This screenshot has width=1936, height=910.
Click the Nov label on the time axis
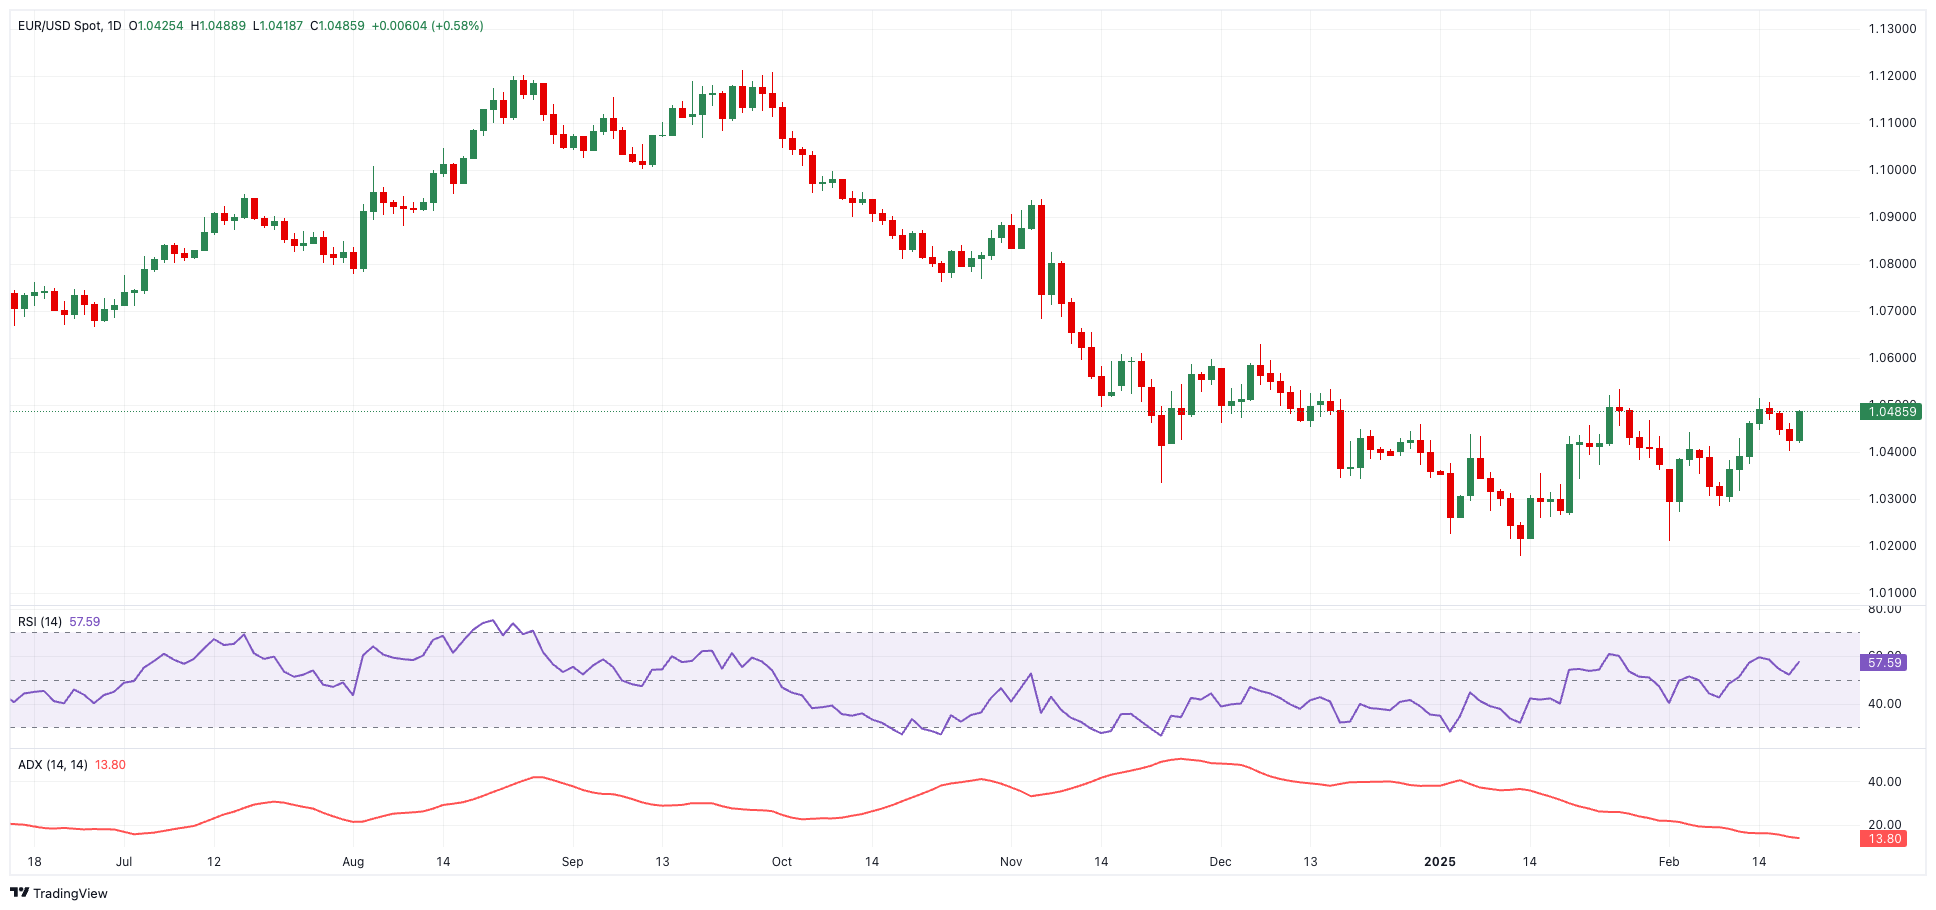tap(1011, 862)
